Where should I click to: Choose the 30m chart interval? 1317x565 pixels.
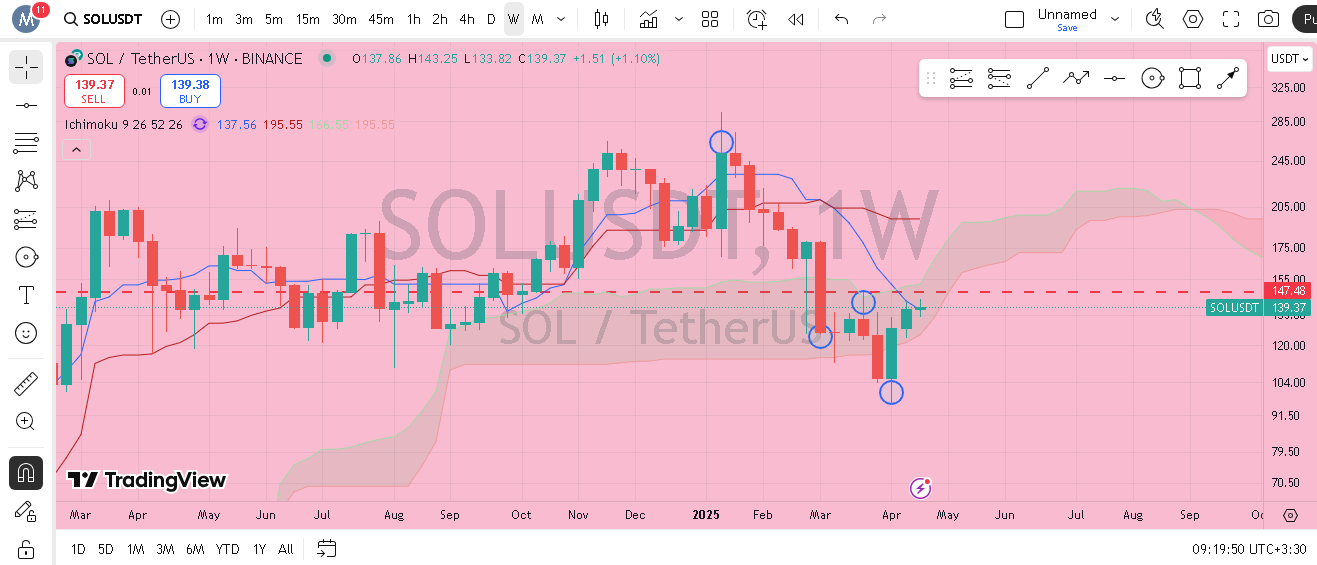click(x=344, y=19)
